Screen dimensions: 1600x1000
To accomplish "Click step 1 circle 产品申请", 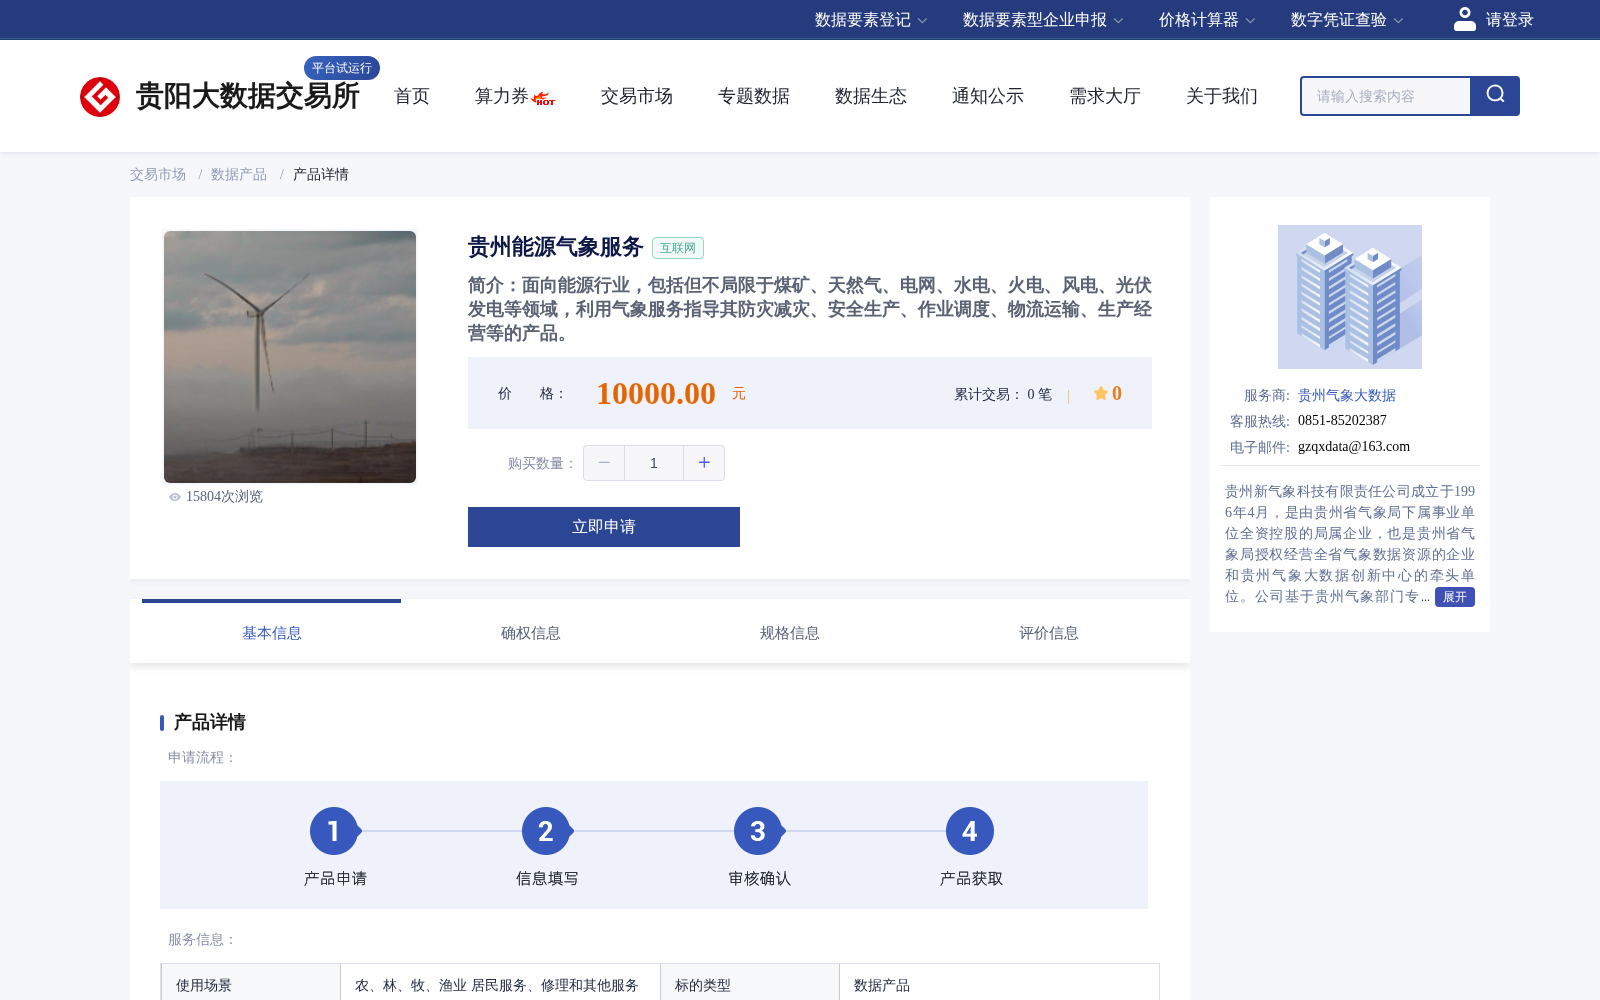I will [x=334, y=831].
